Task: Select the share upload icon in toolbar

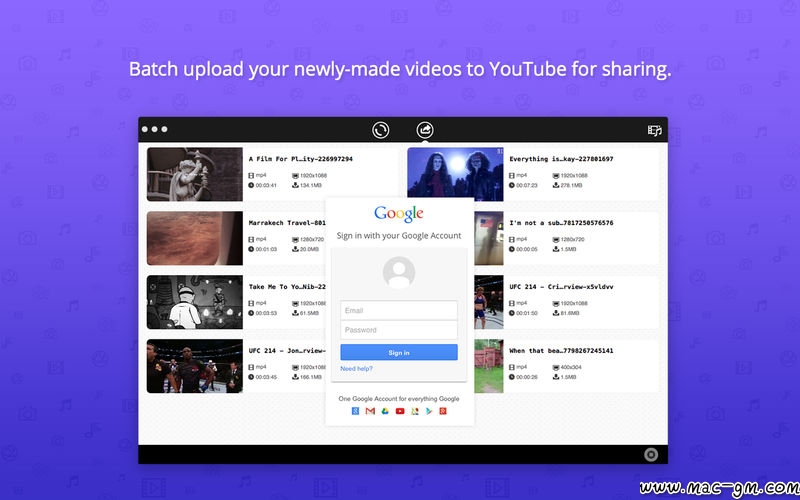Action: point(424,130)
